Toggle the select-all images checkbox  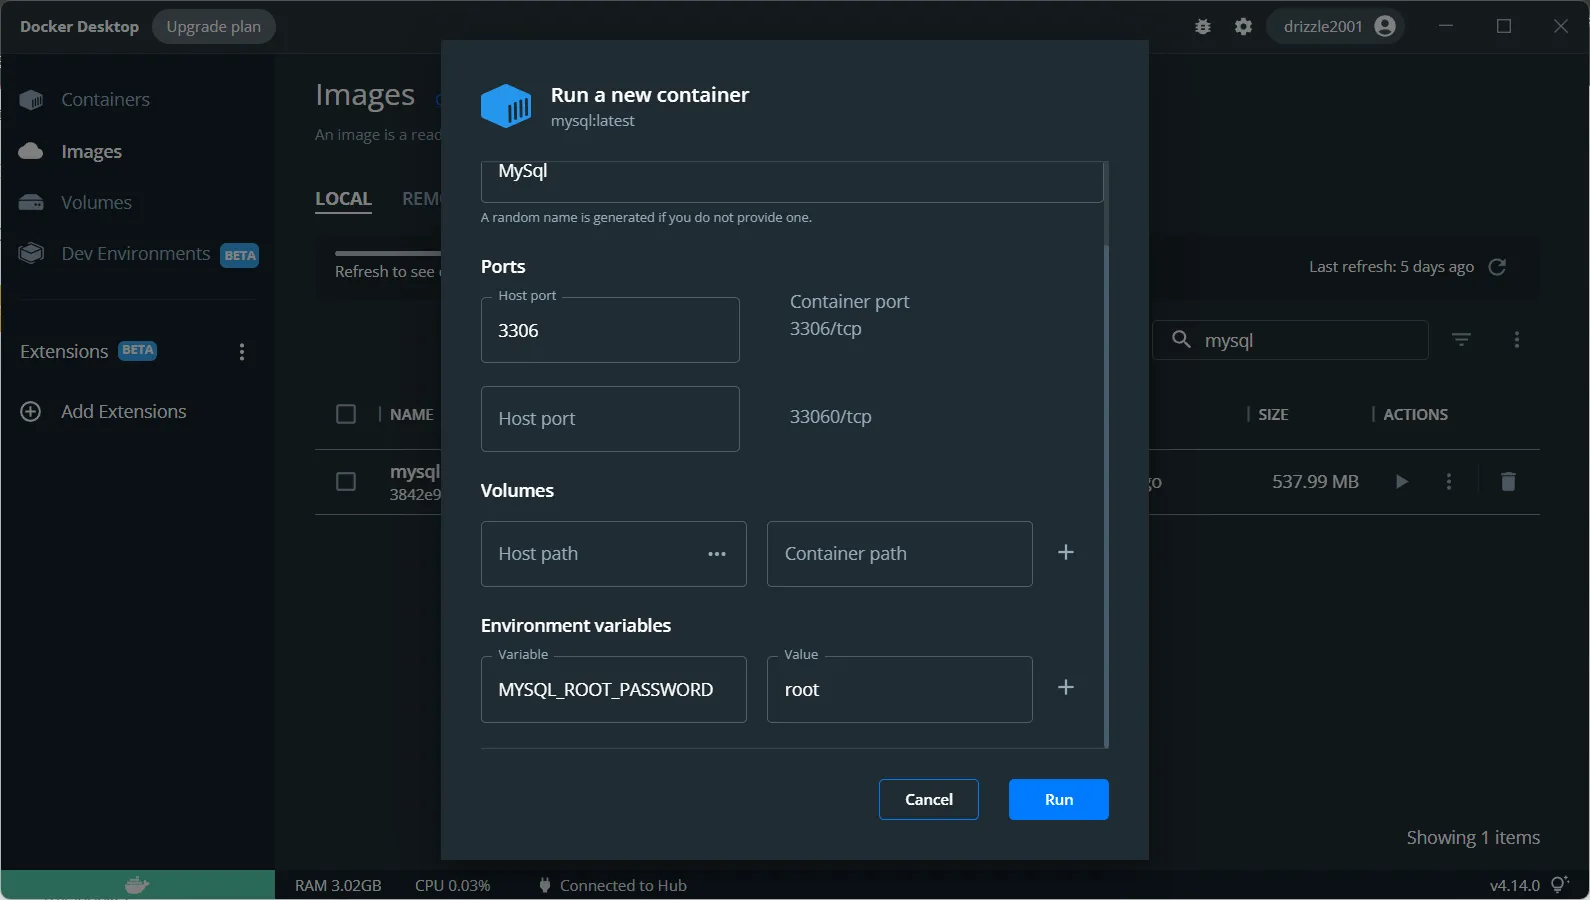pyautogui.click(x=346, y=414)
